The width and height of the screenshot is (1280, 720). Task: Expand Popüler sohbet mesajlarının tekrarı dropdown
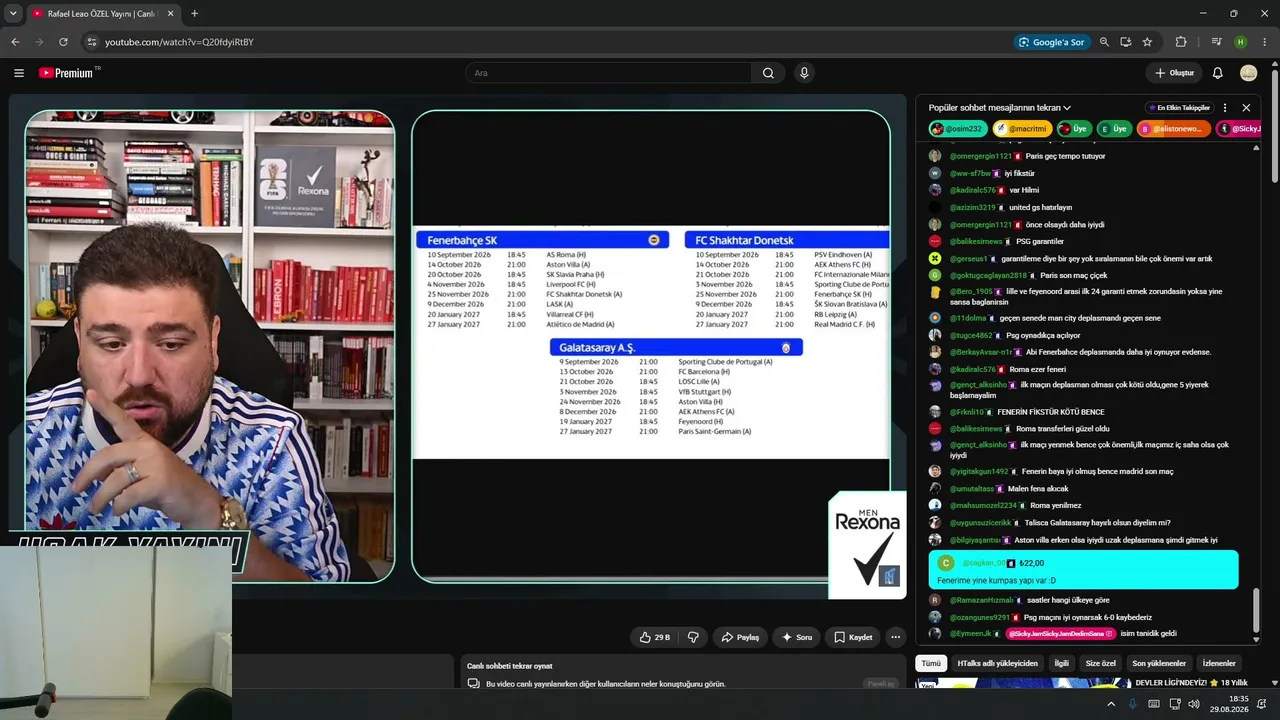(1000, 108)
